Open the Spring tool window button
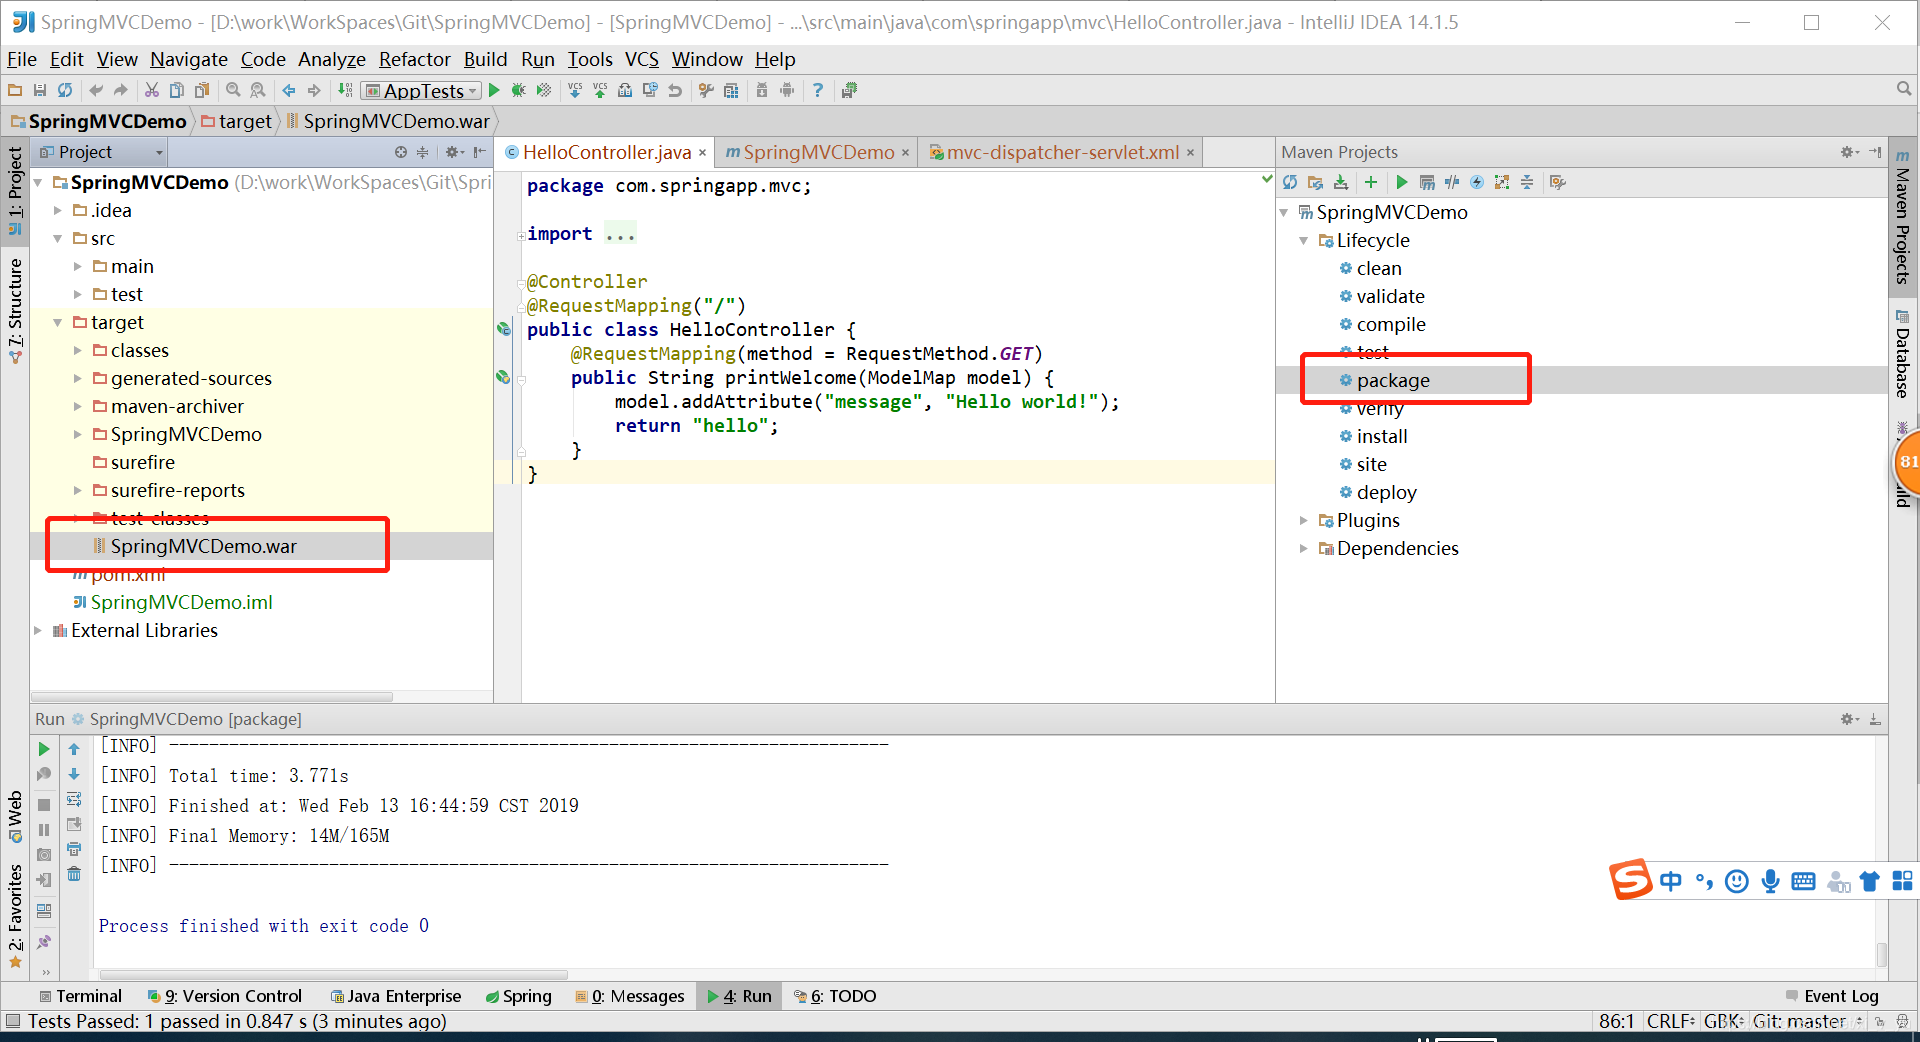 click(x=519, y=996)
